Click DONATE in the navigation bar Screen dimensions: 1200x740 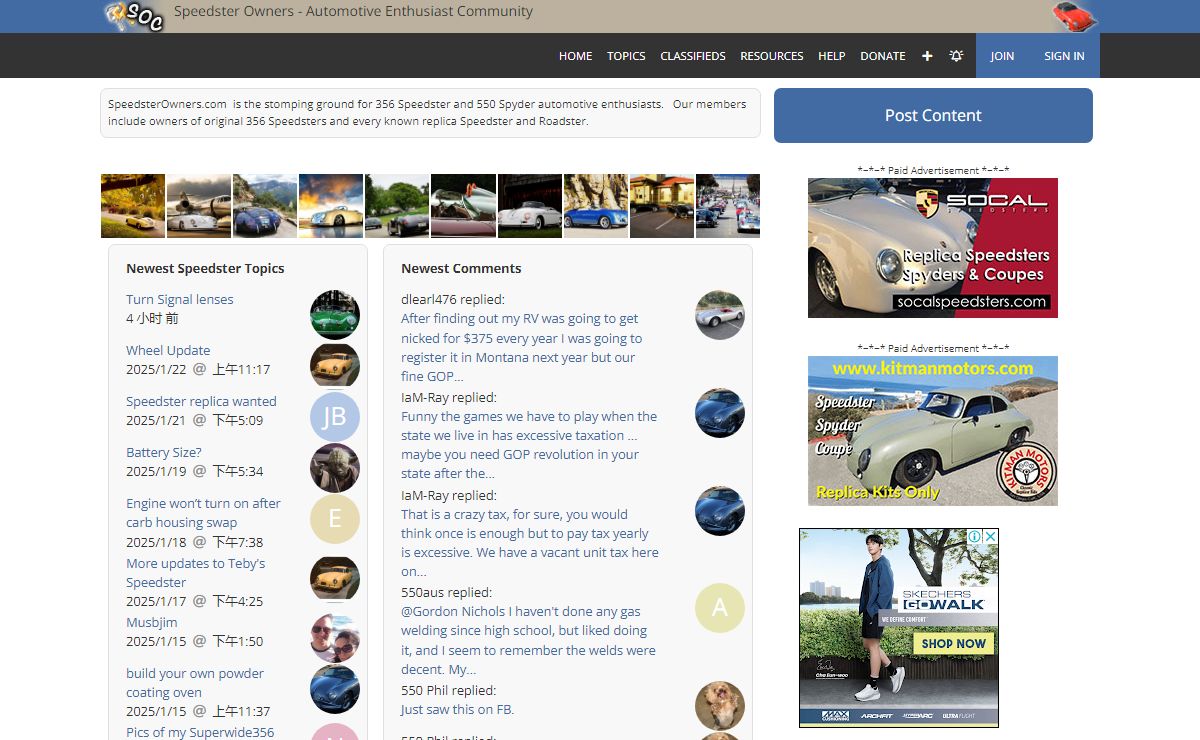coord(883,56)
